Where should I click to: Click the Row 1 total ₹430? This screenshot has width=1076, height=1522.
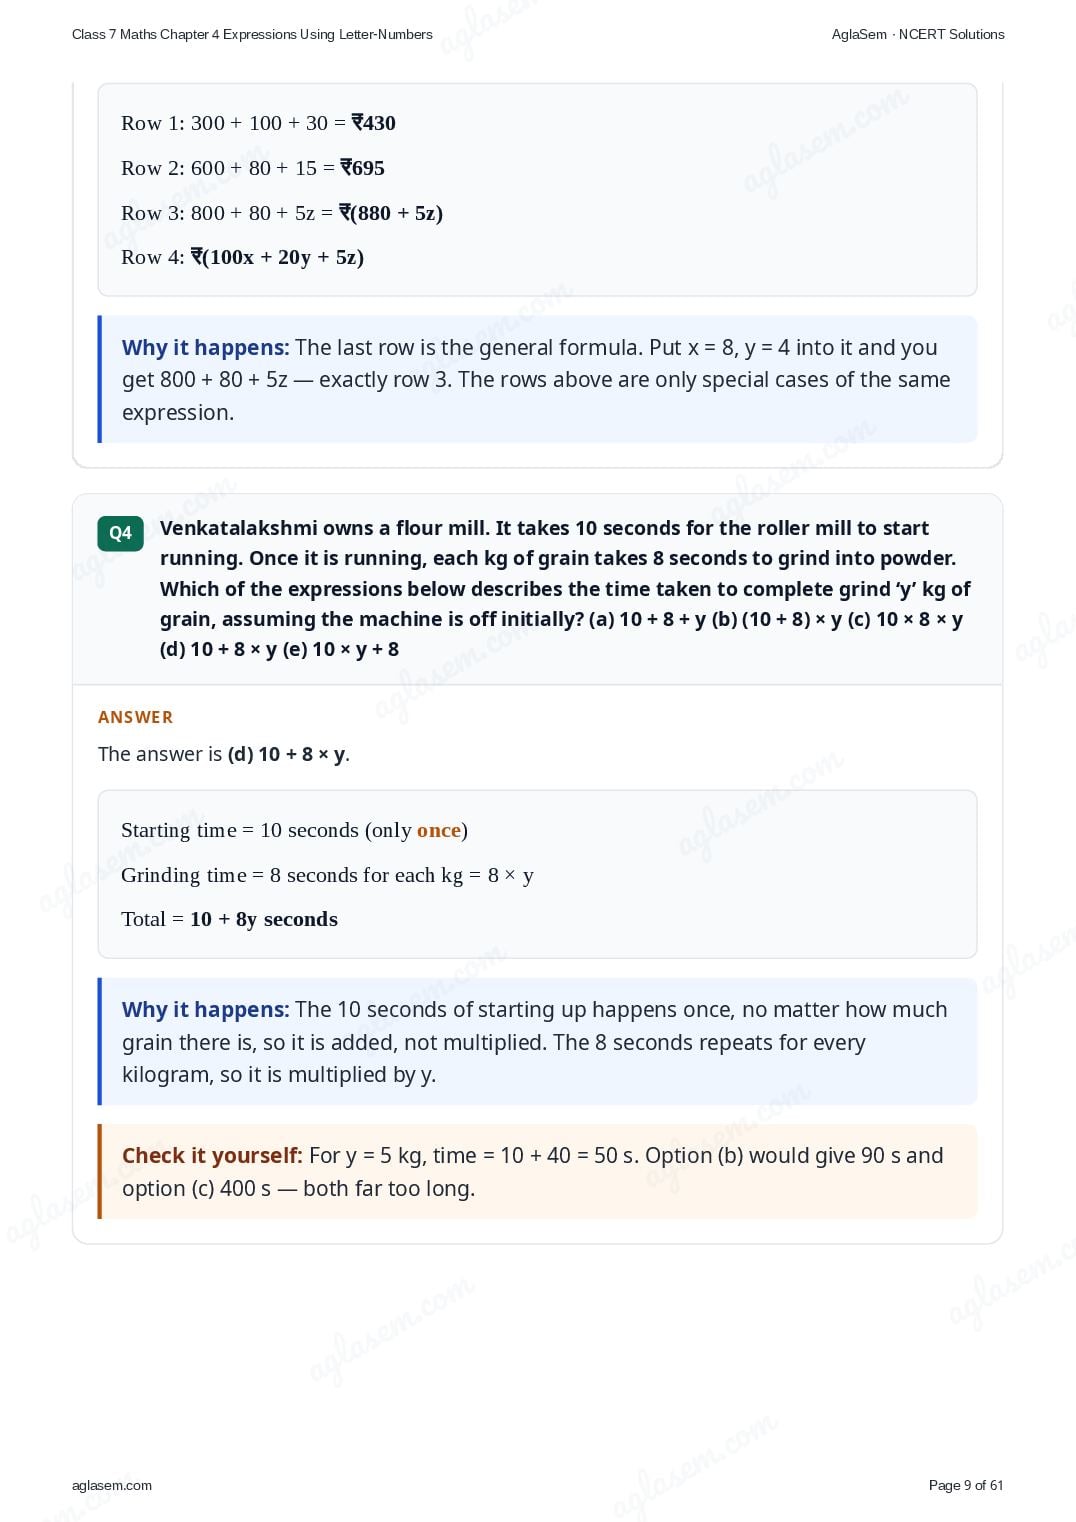click(x=374, y=123)
